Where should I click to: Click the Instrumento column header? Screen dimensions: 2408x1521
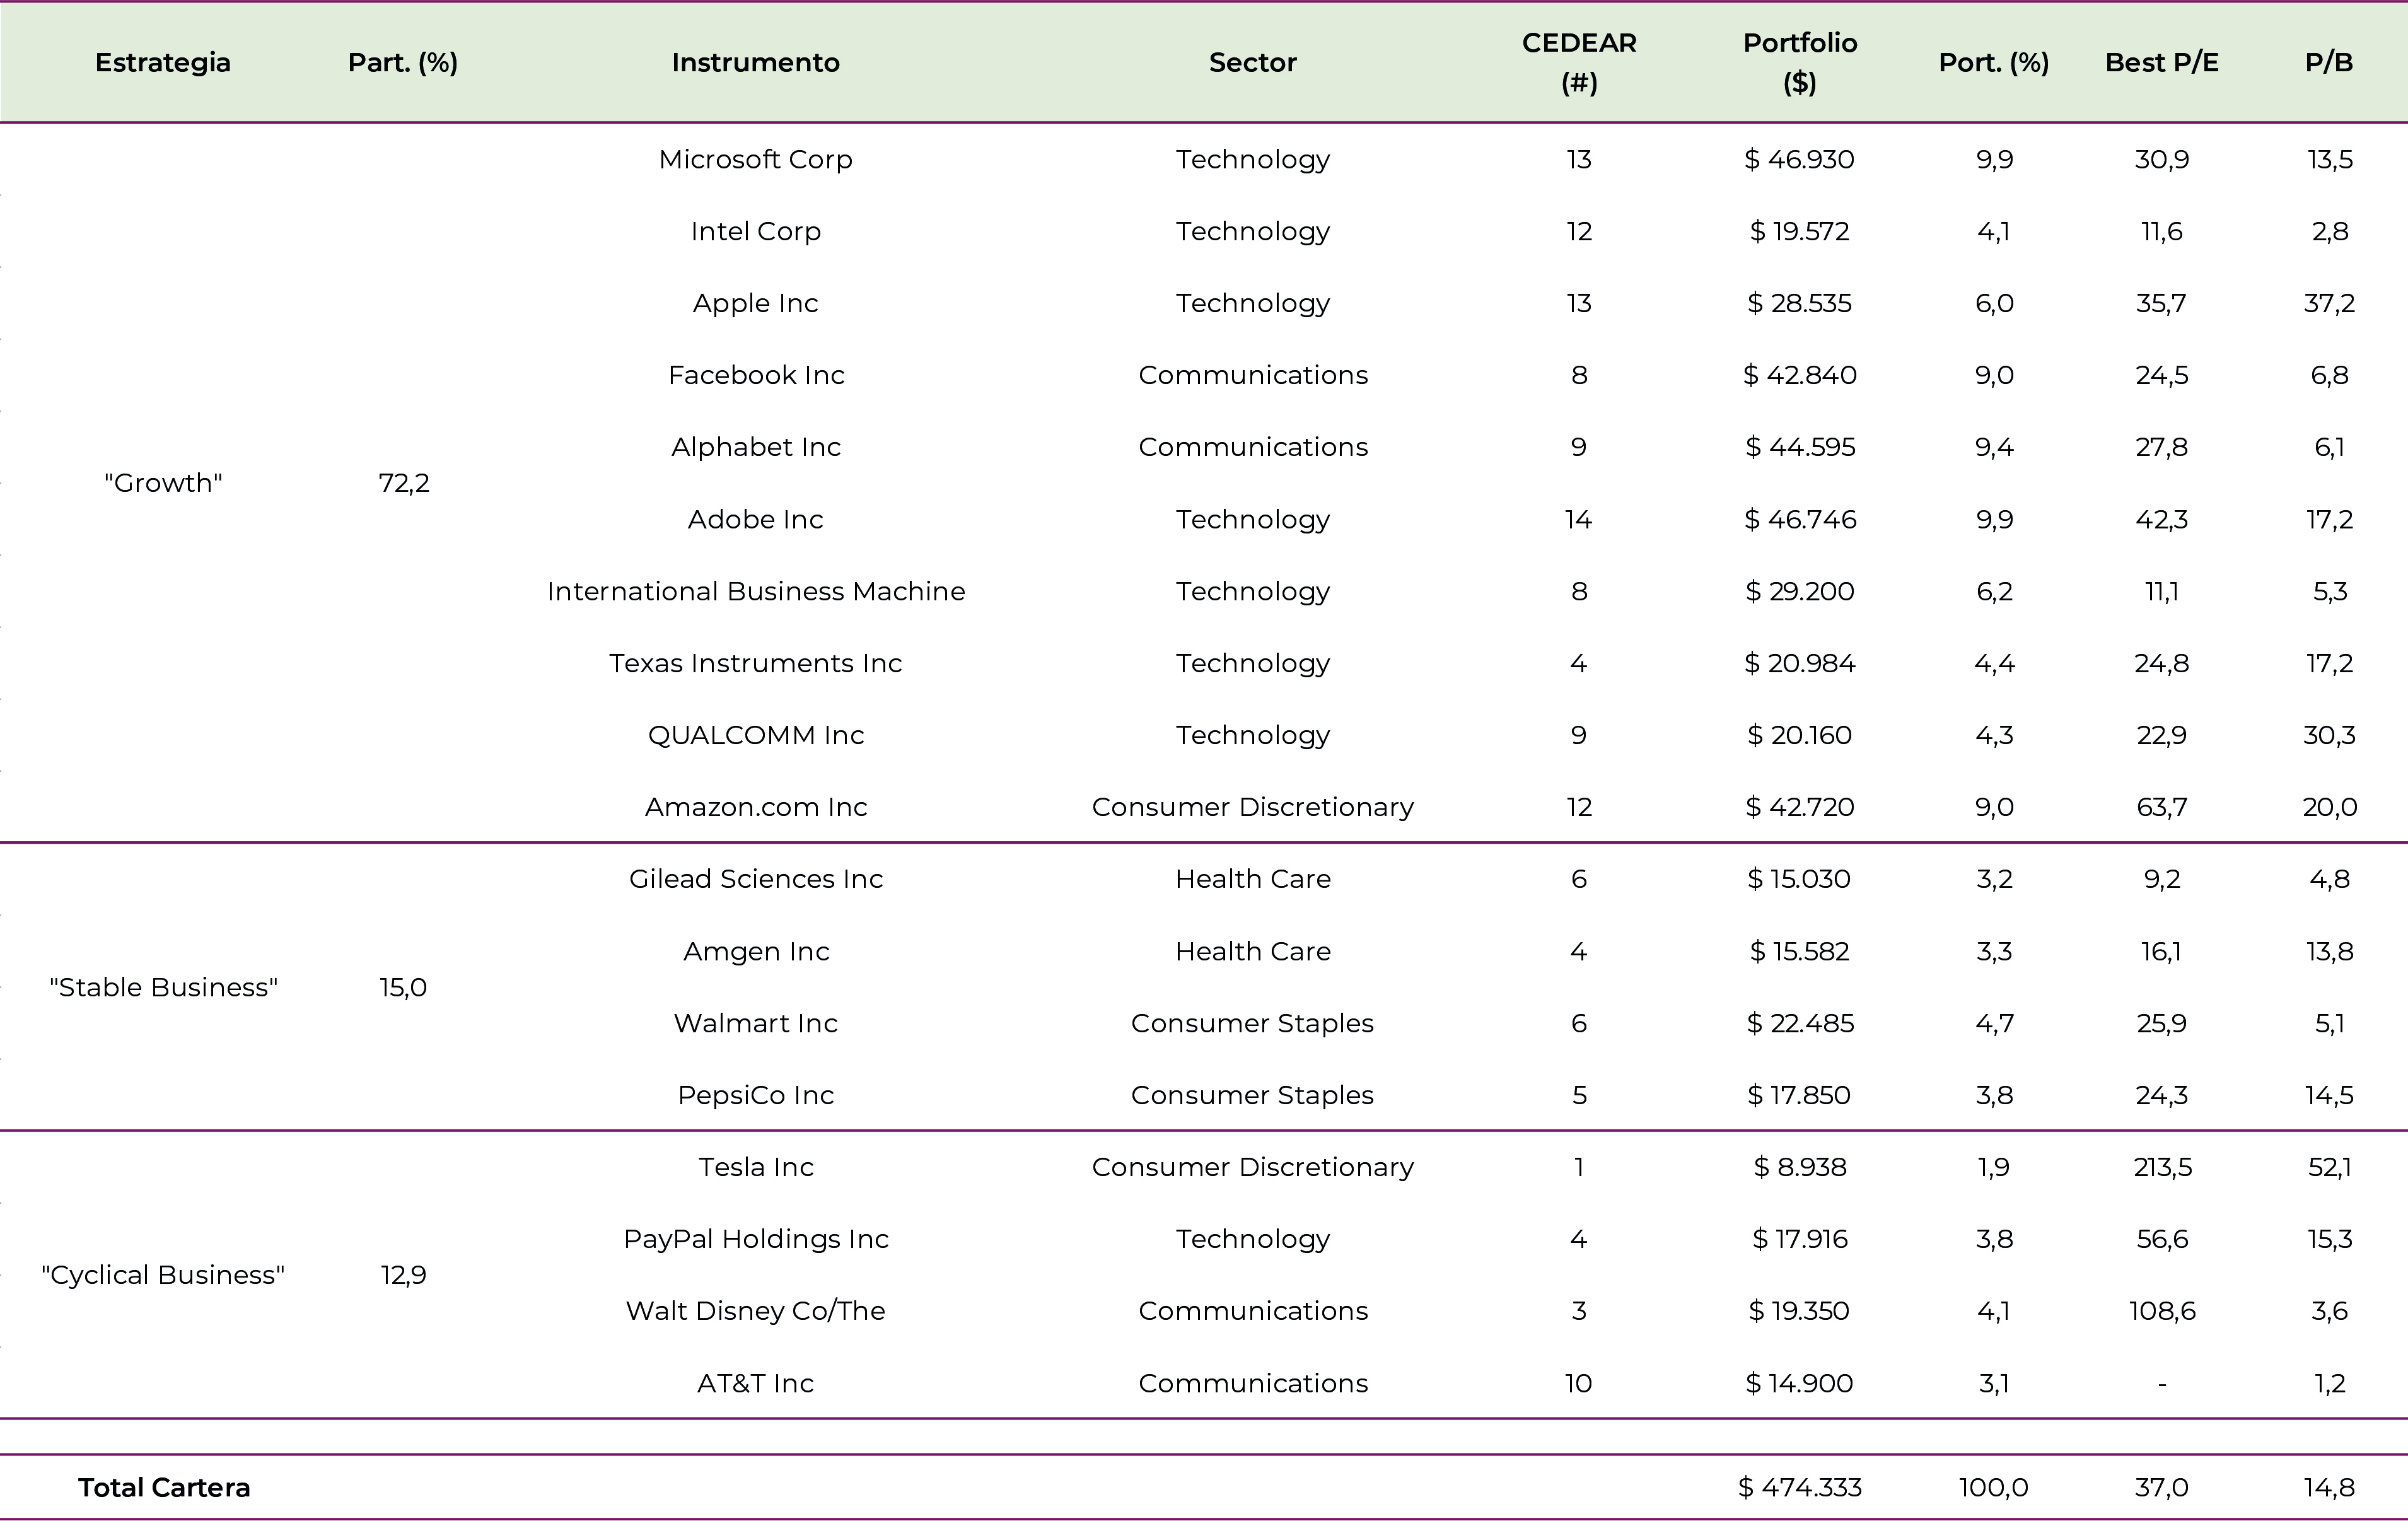(x=755, y=63)
